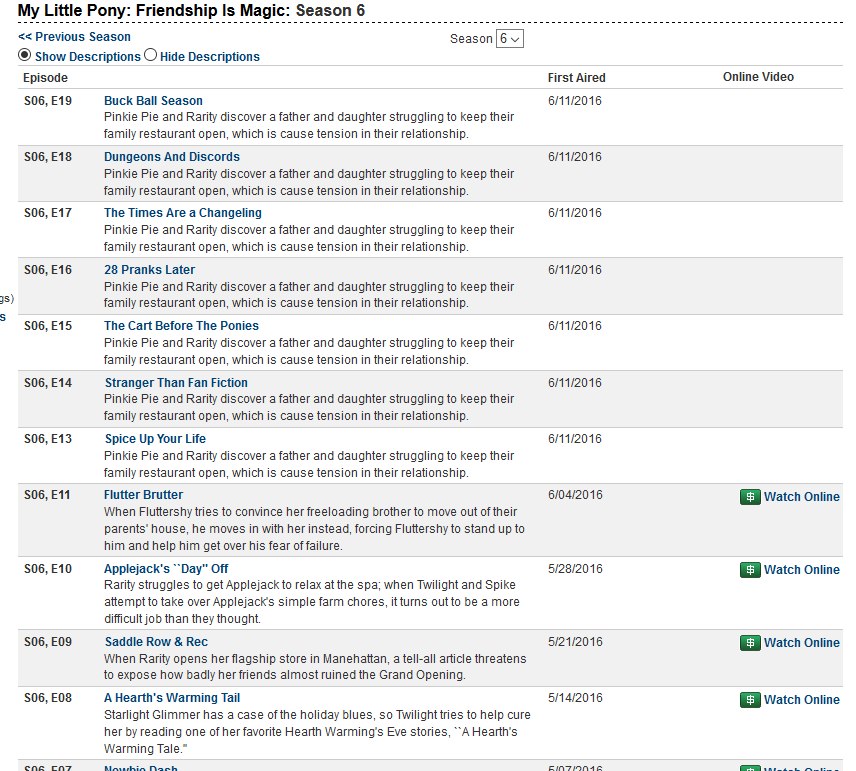Click the S06, E10 episode number
This screenshot has width=856, height=771.
click(x=48, y=569)
